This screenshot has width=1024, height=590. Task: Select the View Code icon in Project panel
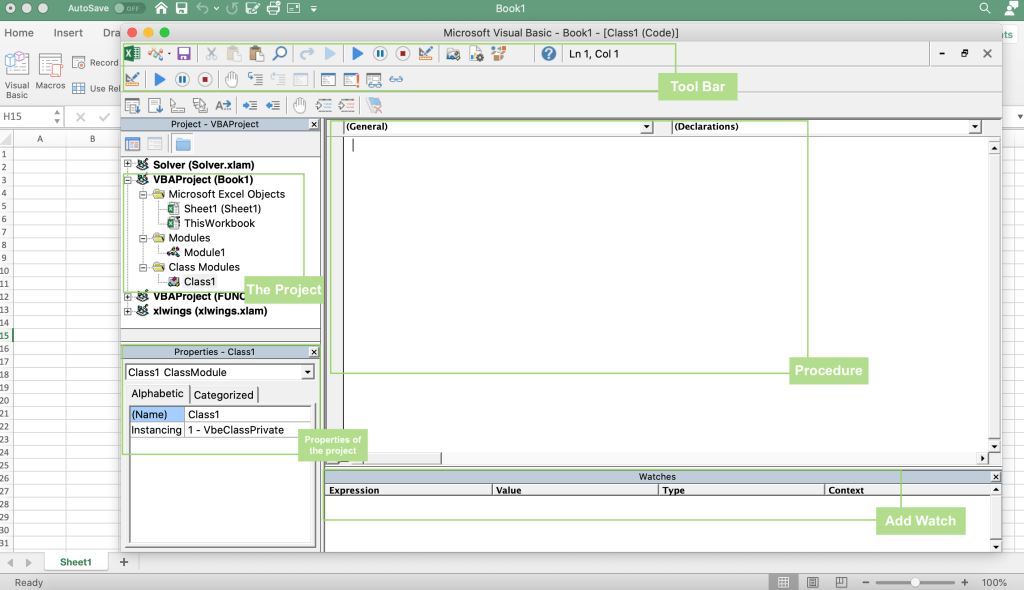tap(133, 144)
